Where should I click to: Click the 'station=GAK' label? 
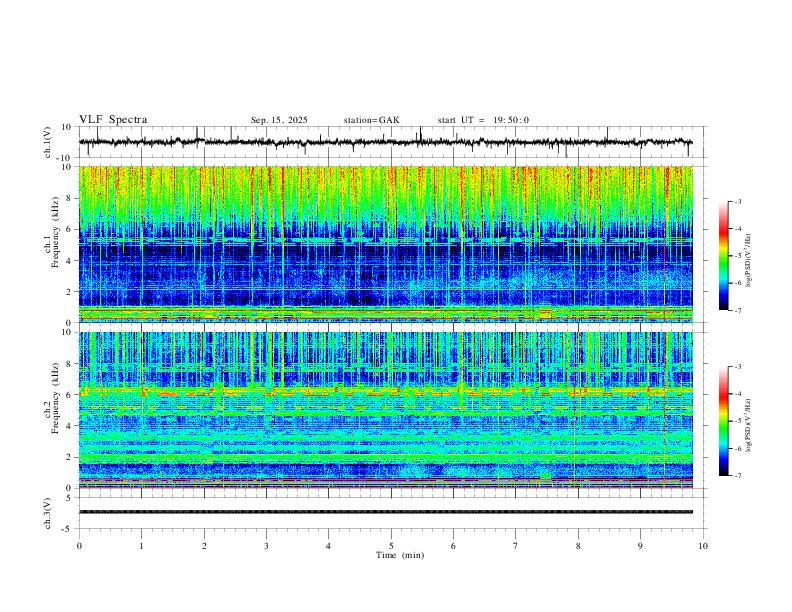point(371,120)
